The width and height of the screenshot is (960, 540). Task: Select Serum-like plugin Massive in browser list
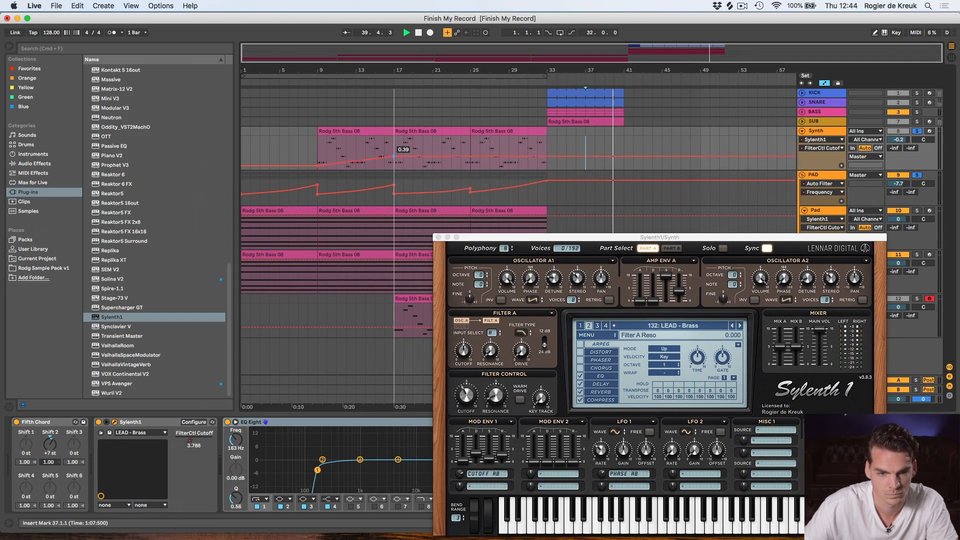(110, 80)
